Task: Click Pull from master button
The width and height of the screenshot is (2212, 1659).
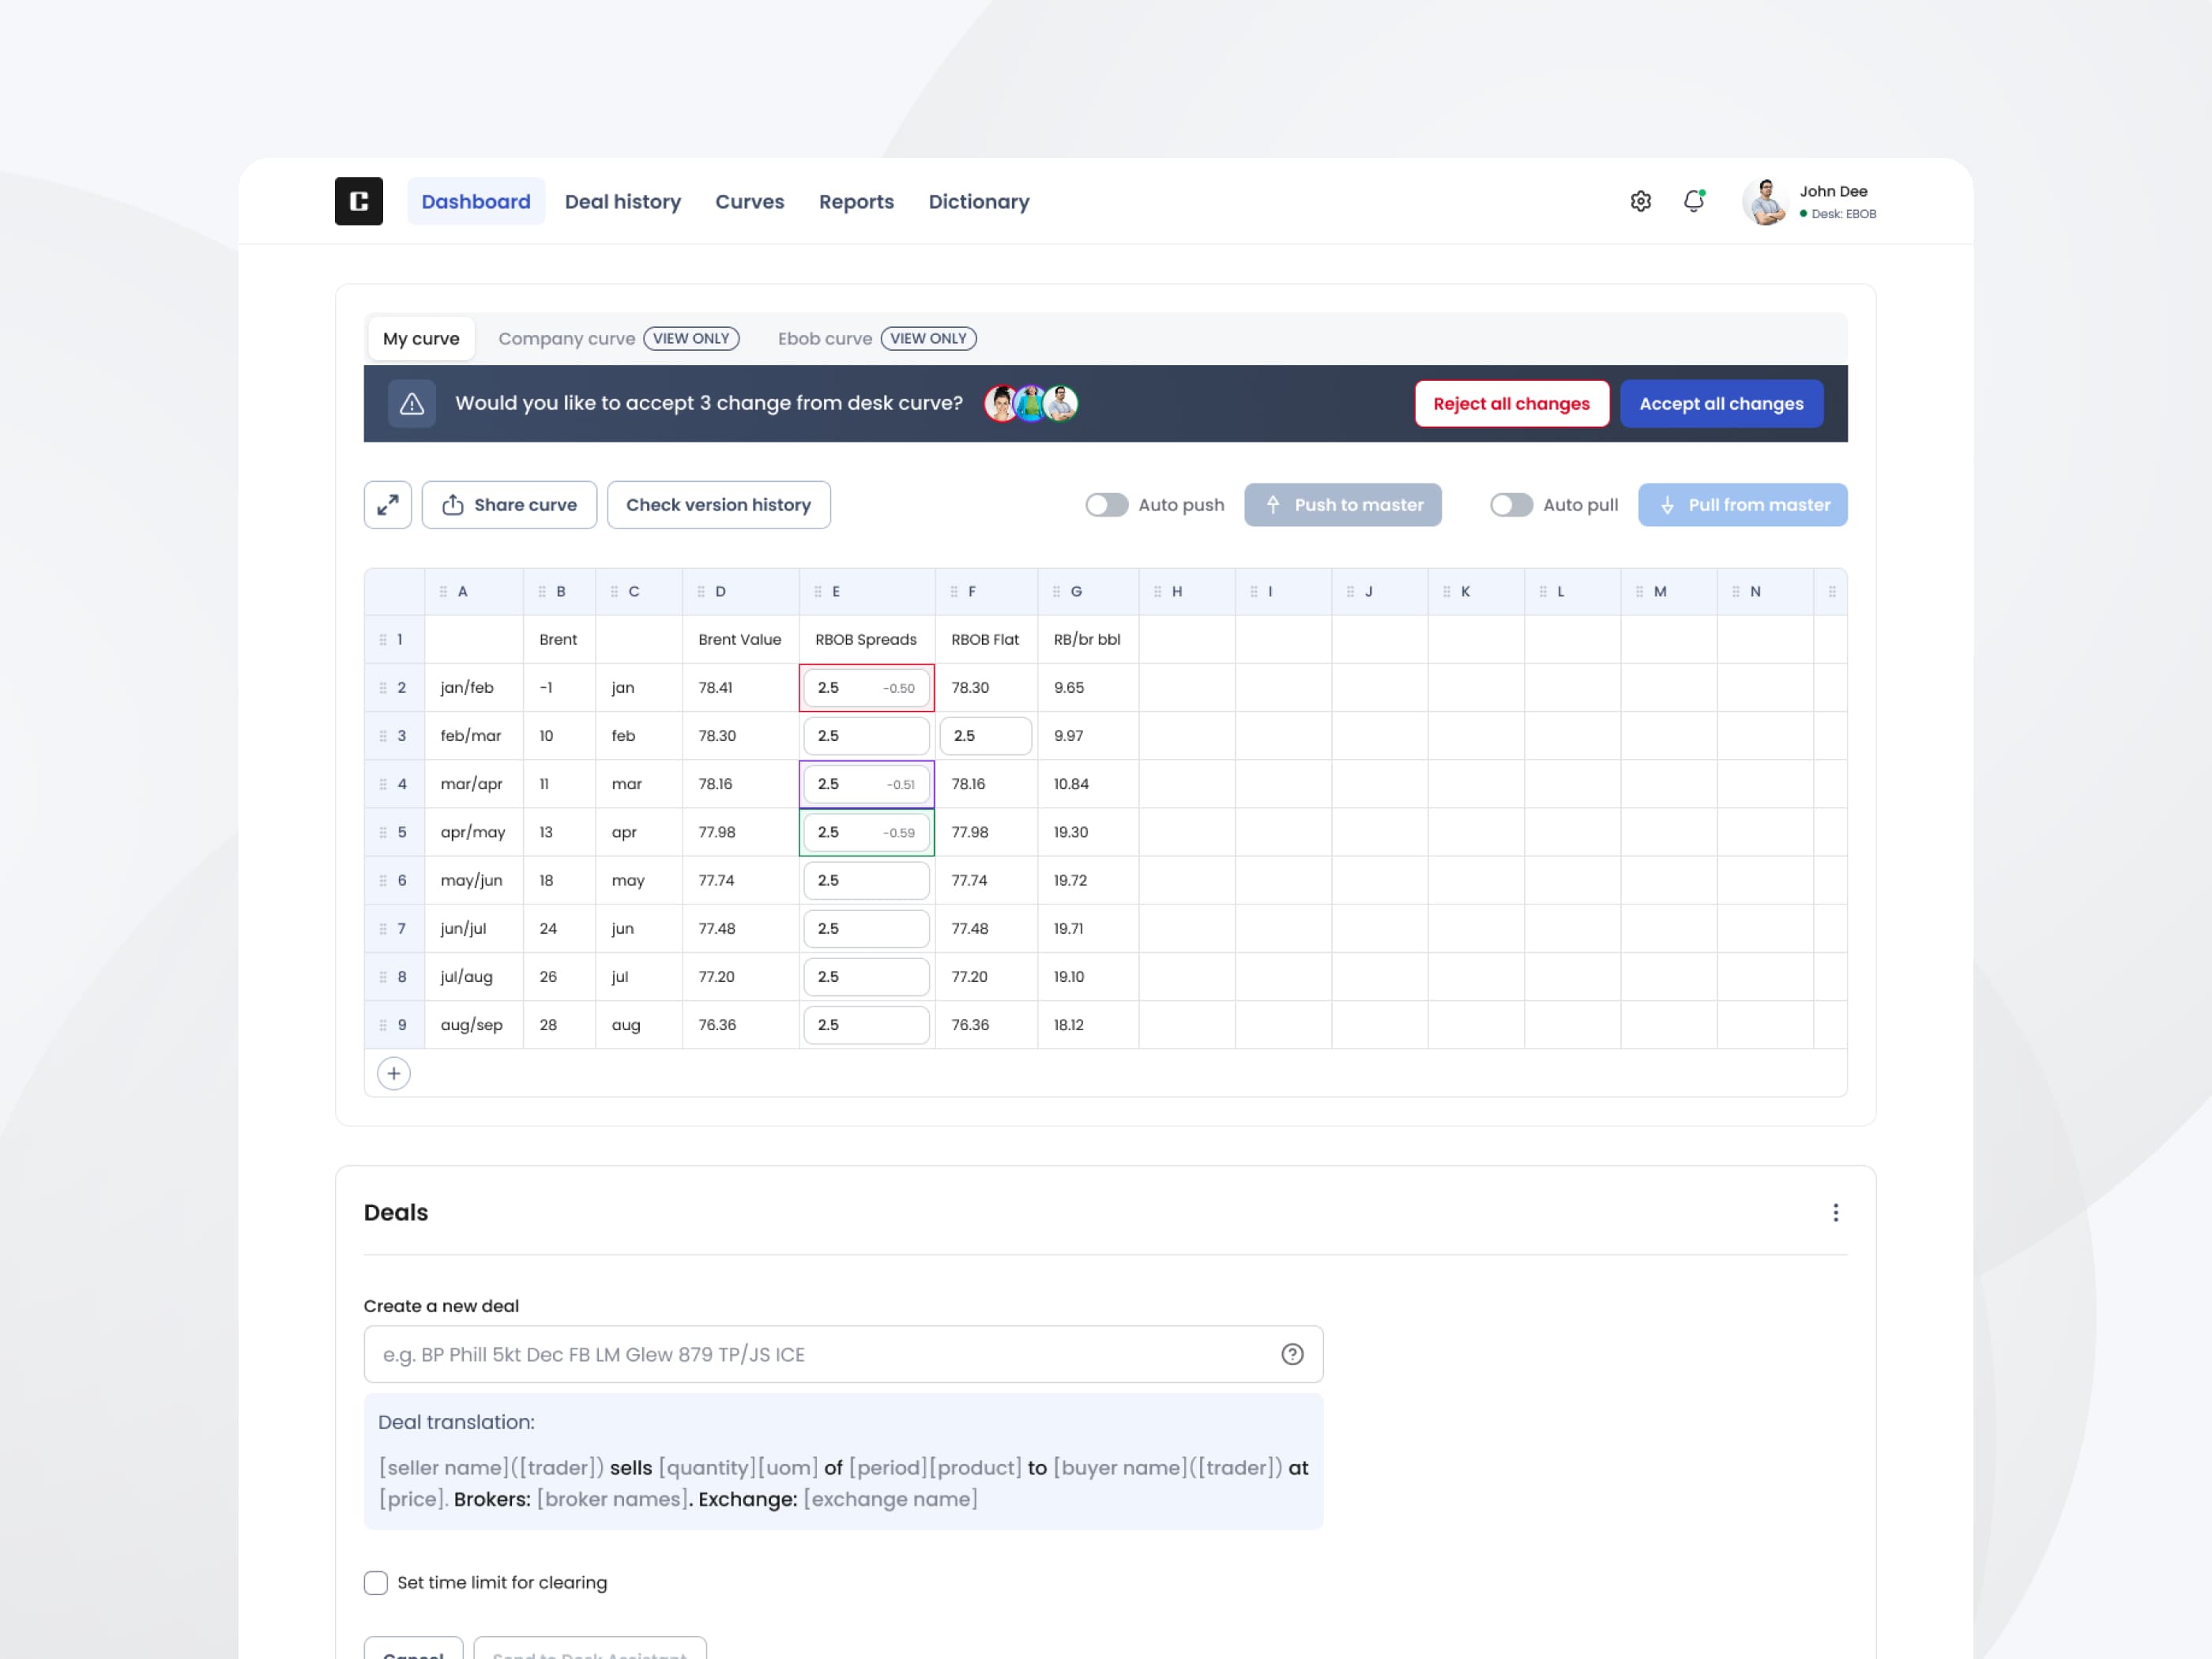Action: coord(1742,505)
